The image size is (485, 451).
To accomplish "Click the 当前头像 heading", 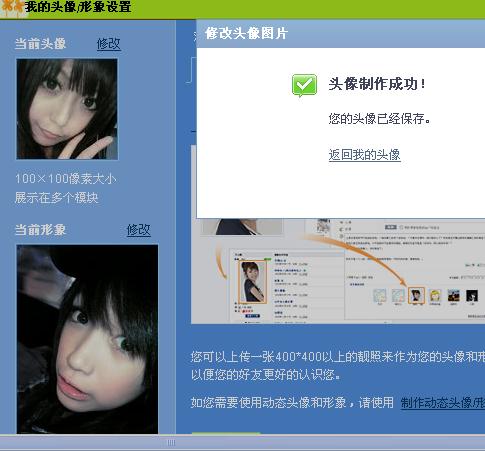I will pos(40,44).
